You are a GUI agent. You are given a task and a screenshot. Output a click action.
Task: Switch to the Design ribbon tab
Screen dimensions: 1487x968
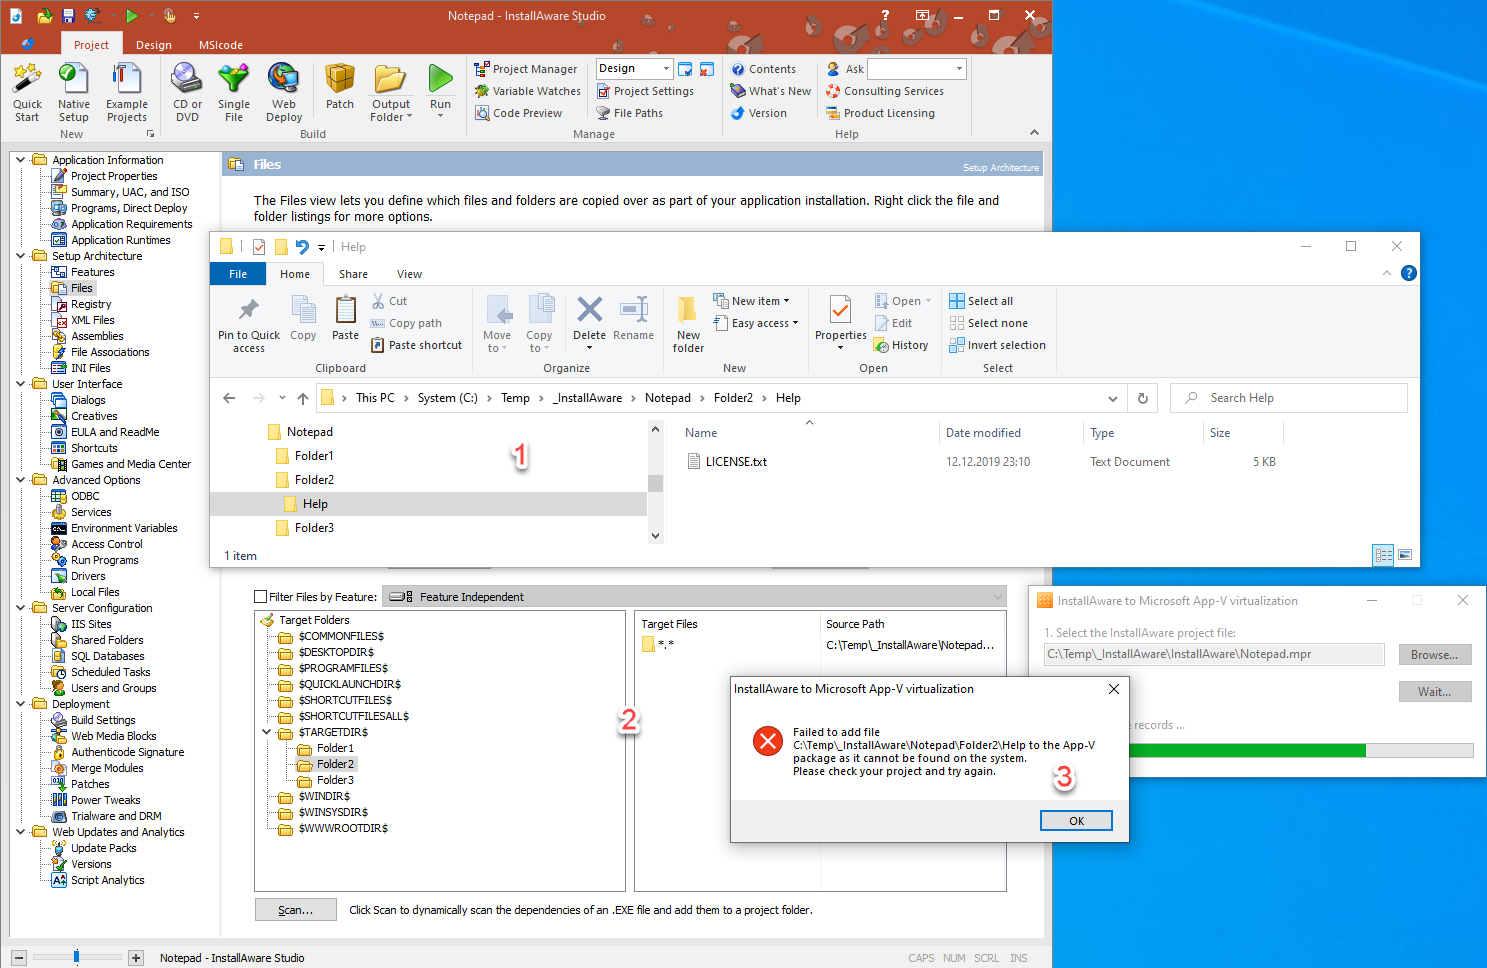[x=154, y=45]
